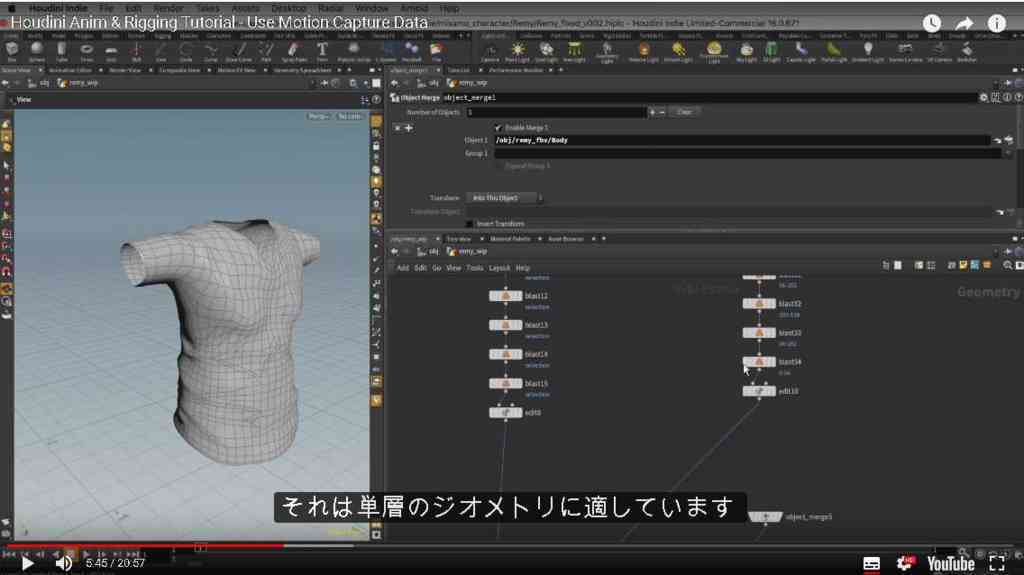This screenshot has width=1024, height=575.
Task: Select the Spray Paint shelf tool
Action: click(294, 50)
